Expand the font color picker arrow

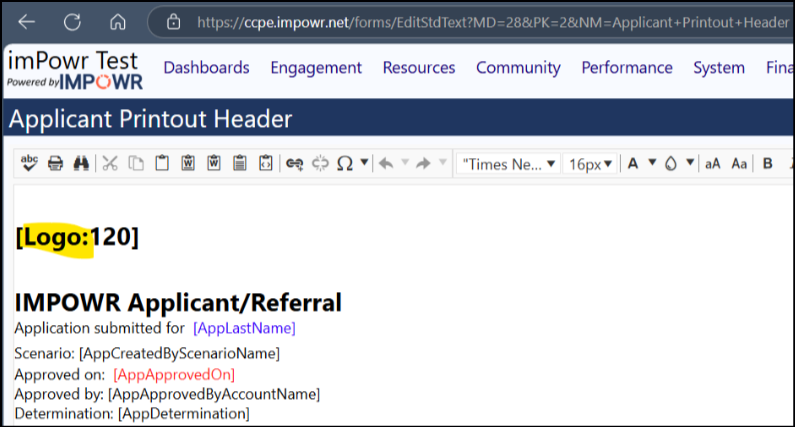(652, 163)
